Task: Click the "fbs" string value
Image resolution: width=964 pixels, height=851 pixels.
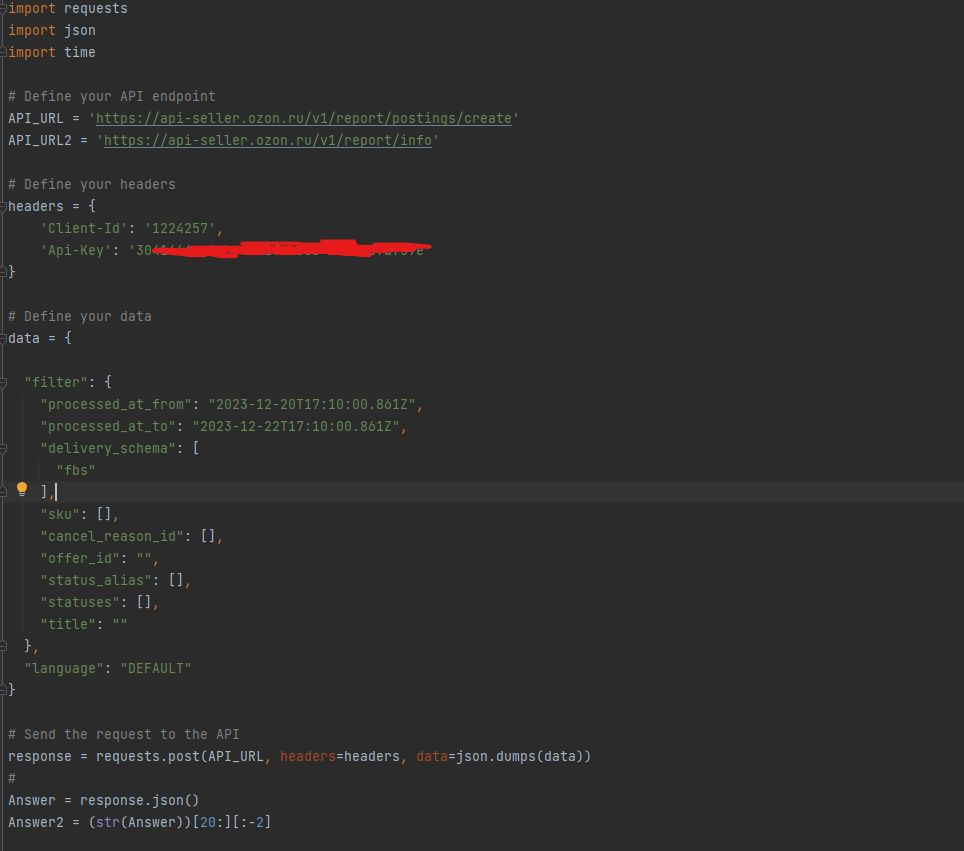Action: pos(76,470)
